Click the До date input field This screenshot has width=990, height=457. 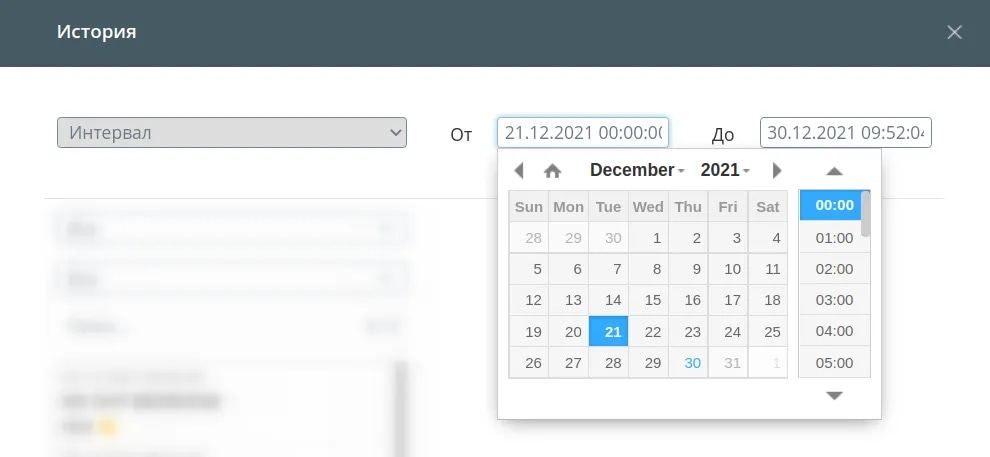tap(845, 133)
